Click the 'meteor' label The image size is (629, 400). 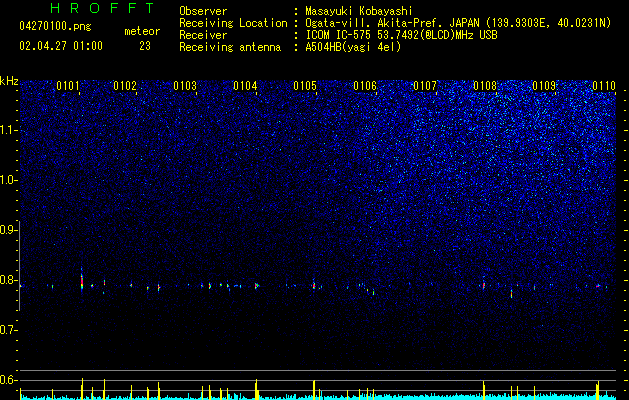tap(142, 31)
